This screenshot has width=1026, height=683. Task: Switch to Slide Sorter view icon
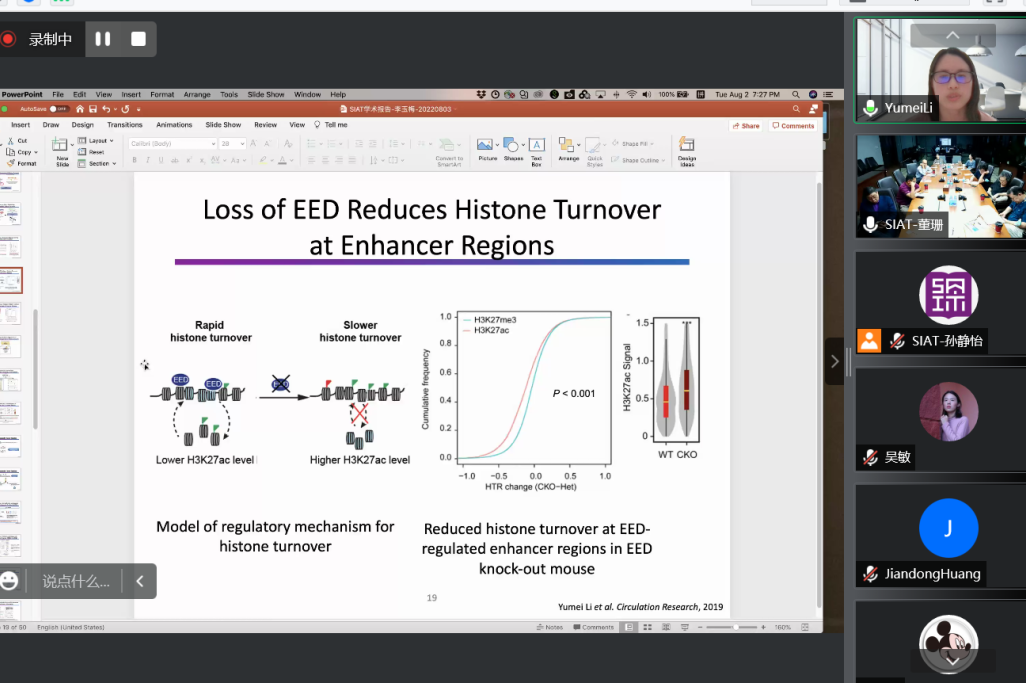647,627
